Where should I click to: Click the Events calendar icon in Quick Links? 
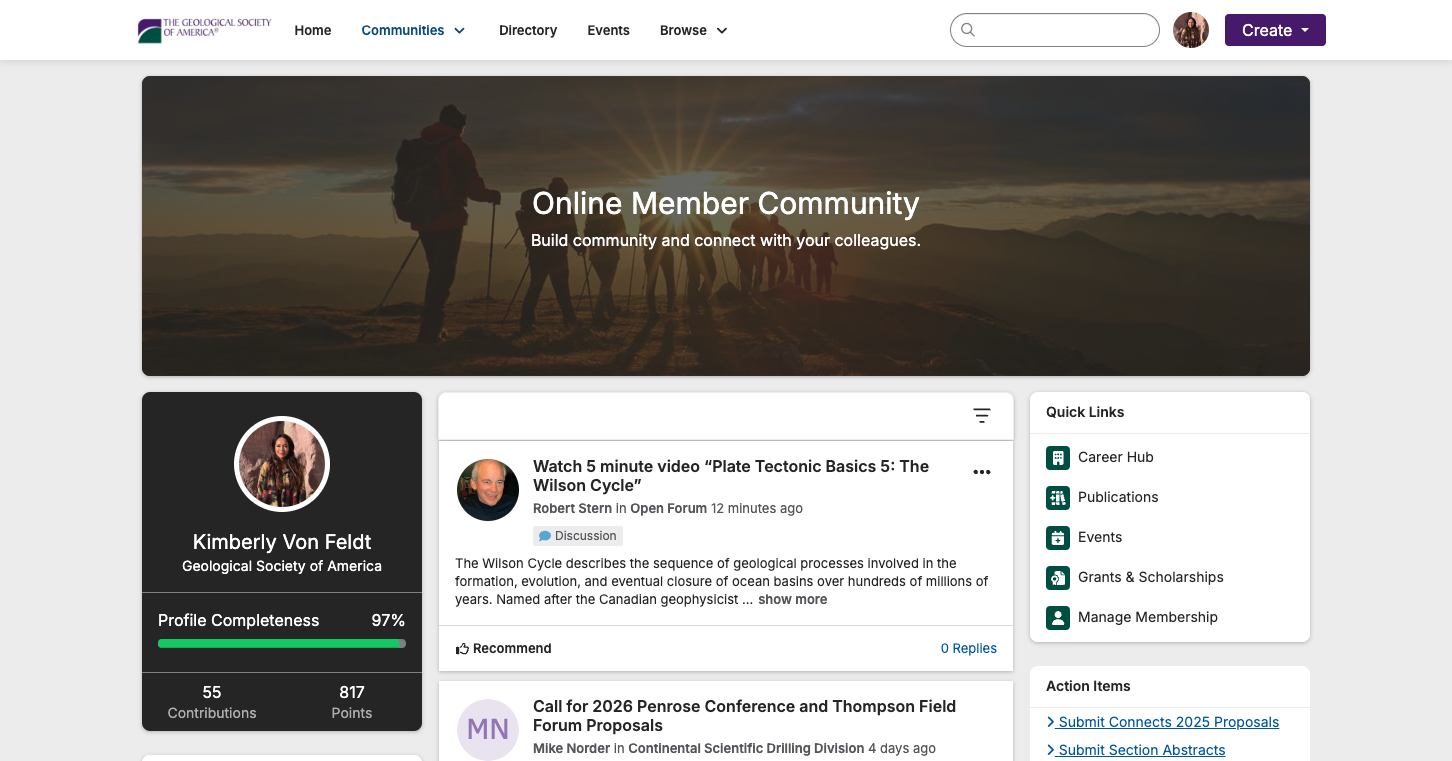(x=1058, y=537)
